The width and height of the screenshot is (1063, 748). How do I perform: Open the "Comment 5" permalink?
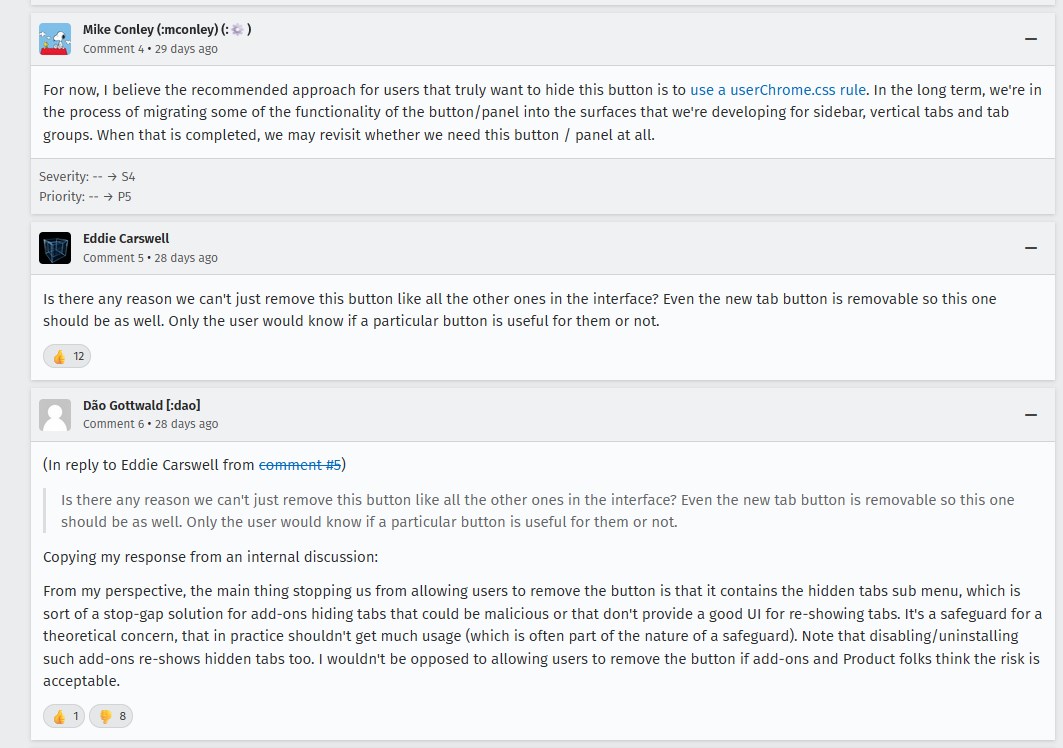click(113, 258)
